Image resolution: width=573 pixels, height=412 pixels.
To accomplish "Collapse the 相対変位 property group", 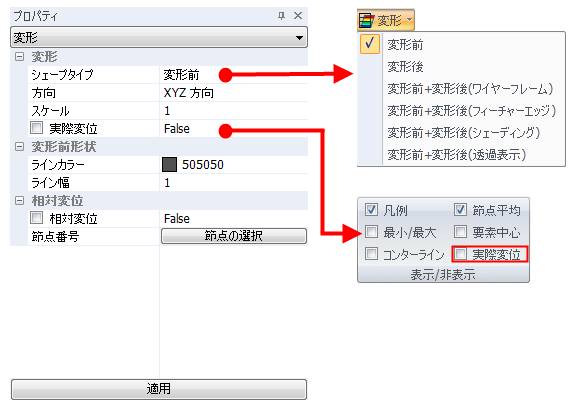I will (19, 201).
